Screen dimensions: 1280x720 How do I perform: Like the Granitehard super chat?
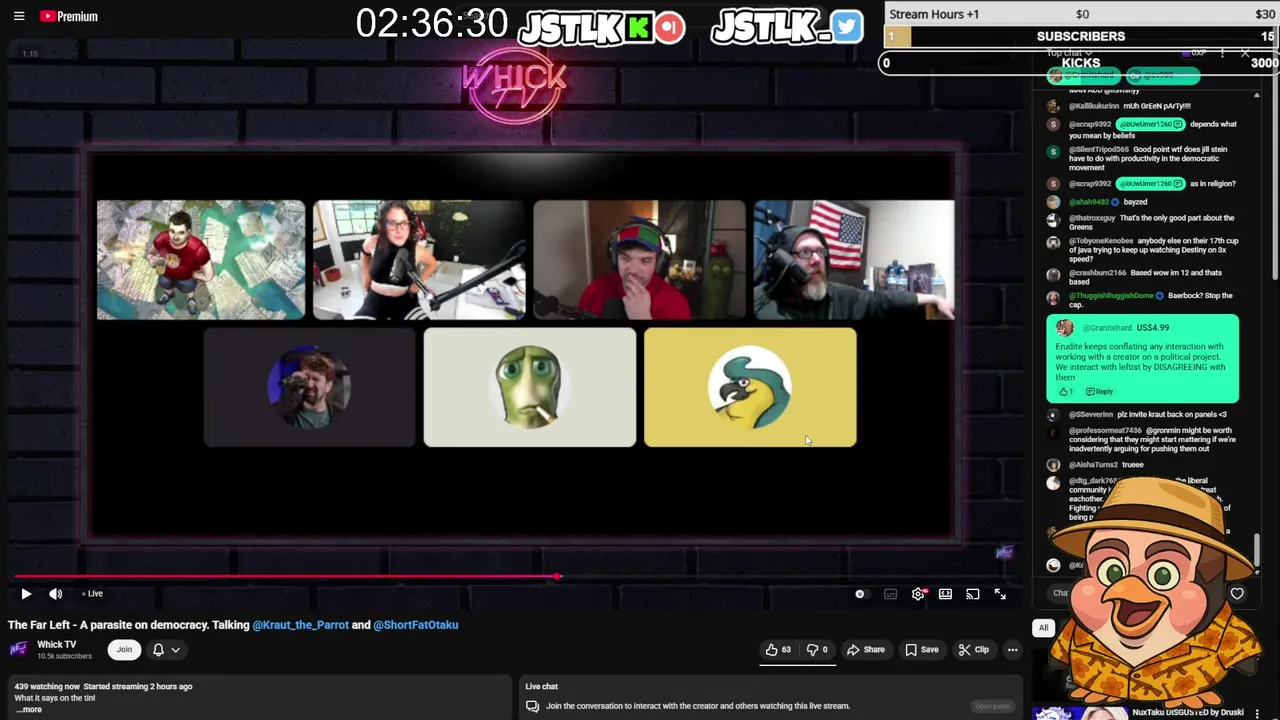[x=1065, y=391]
